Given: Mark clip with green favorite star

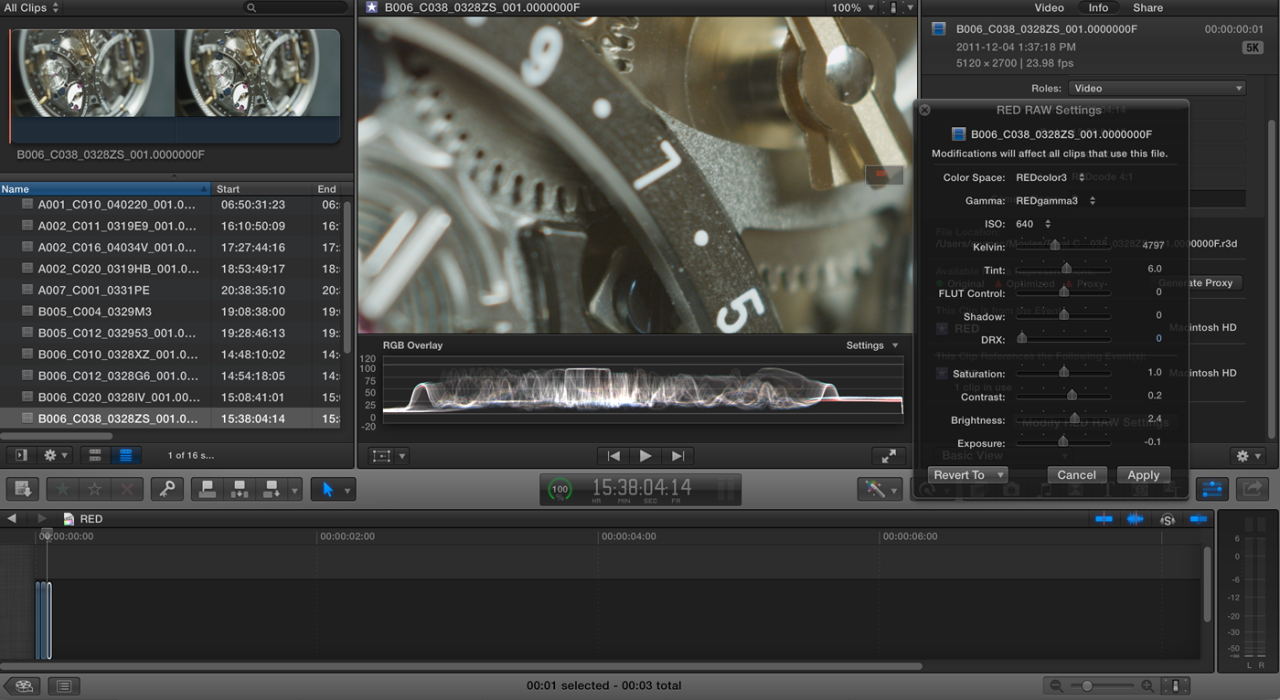Looking at the screenshot, I should click(x=62, y=489).
